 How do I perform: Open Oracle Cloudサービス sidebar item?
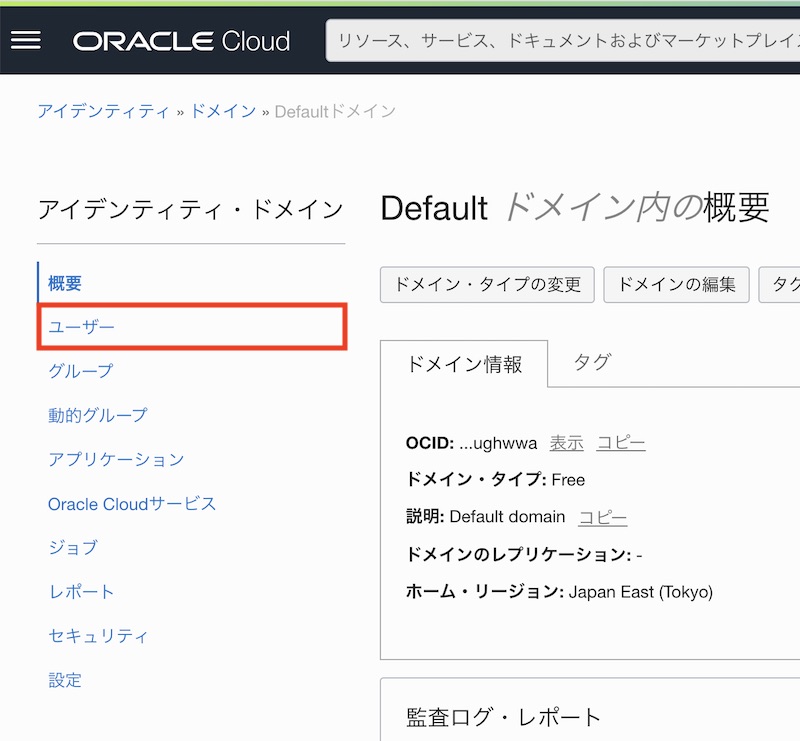(x=132, y=503)
